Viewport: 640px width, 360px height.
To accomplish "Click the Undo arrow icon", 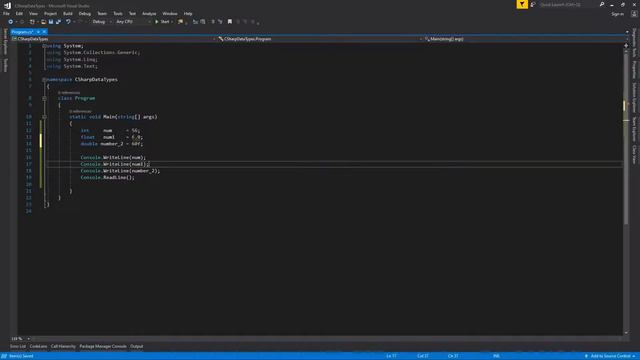I will [68, 22].
